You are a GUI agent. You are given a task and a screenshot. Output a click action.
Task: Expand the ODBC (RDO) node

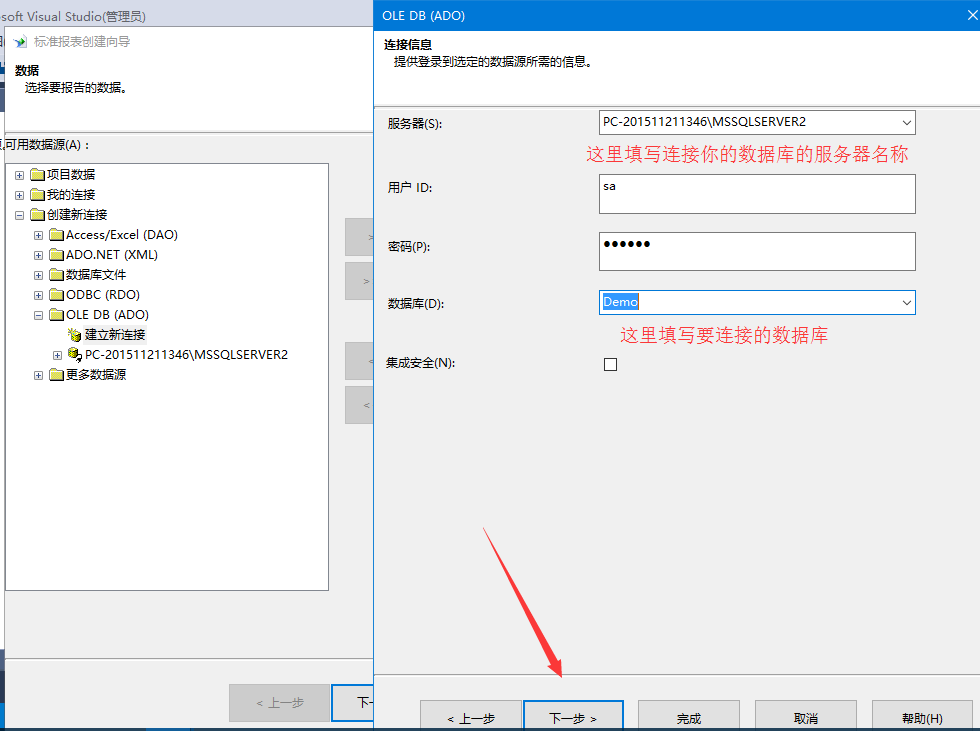(x=38, y=295)
